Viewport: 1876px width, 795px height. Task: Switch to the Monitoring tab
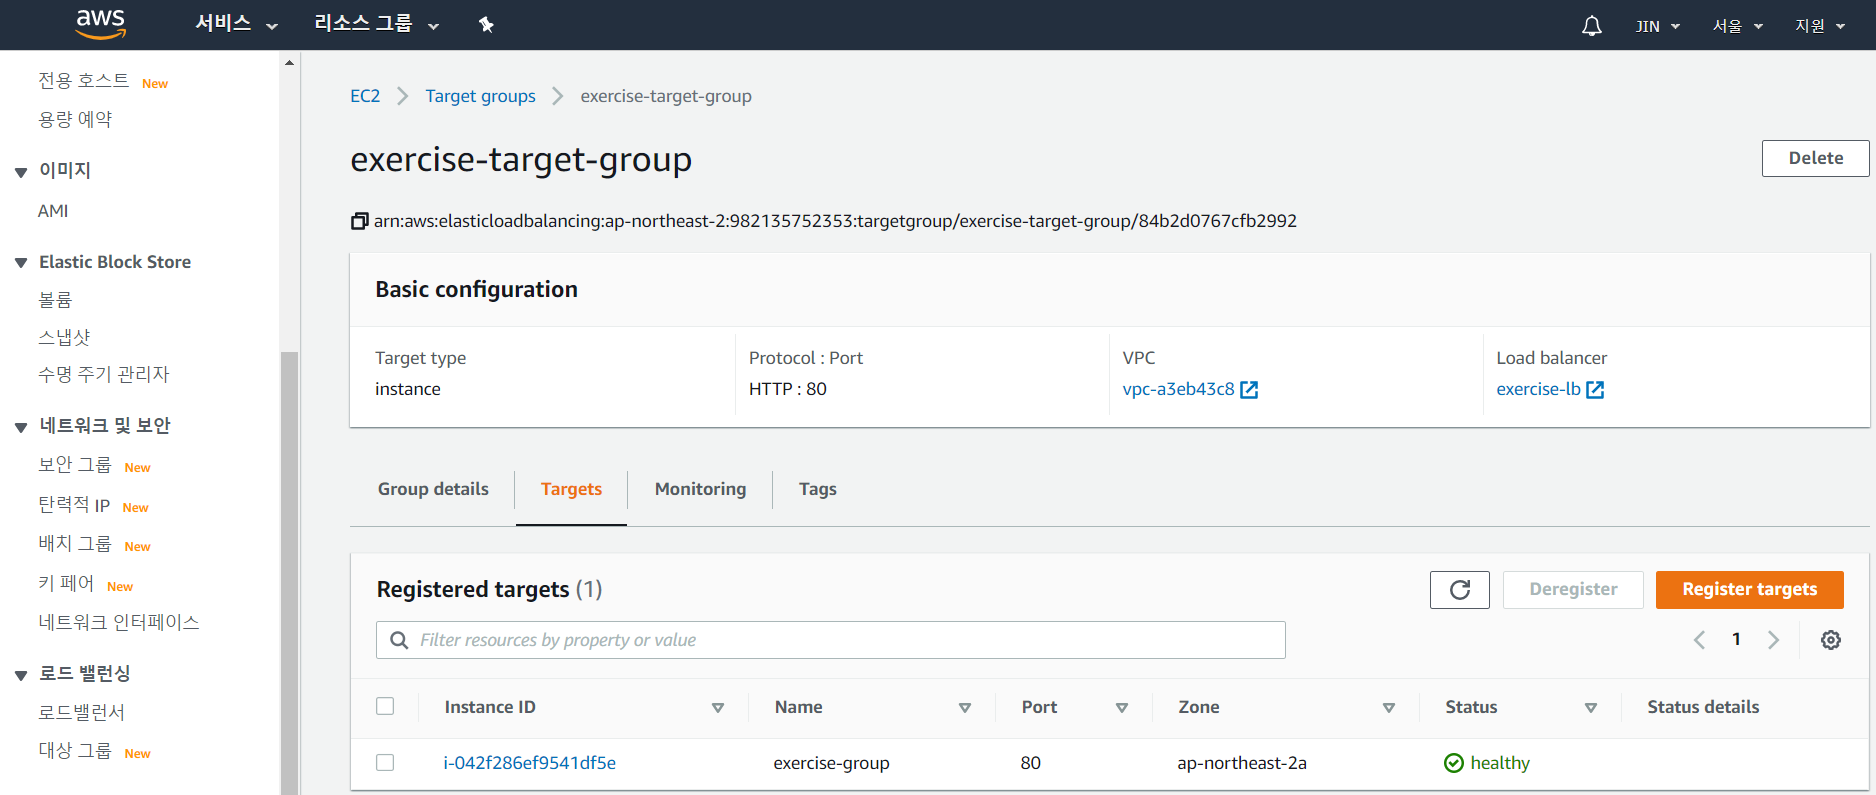700,489
